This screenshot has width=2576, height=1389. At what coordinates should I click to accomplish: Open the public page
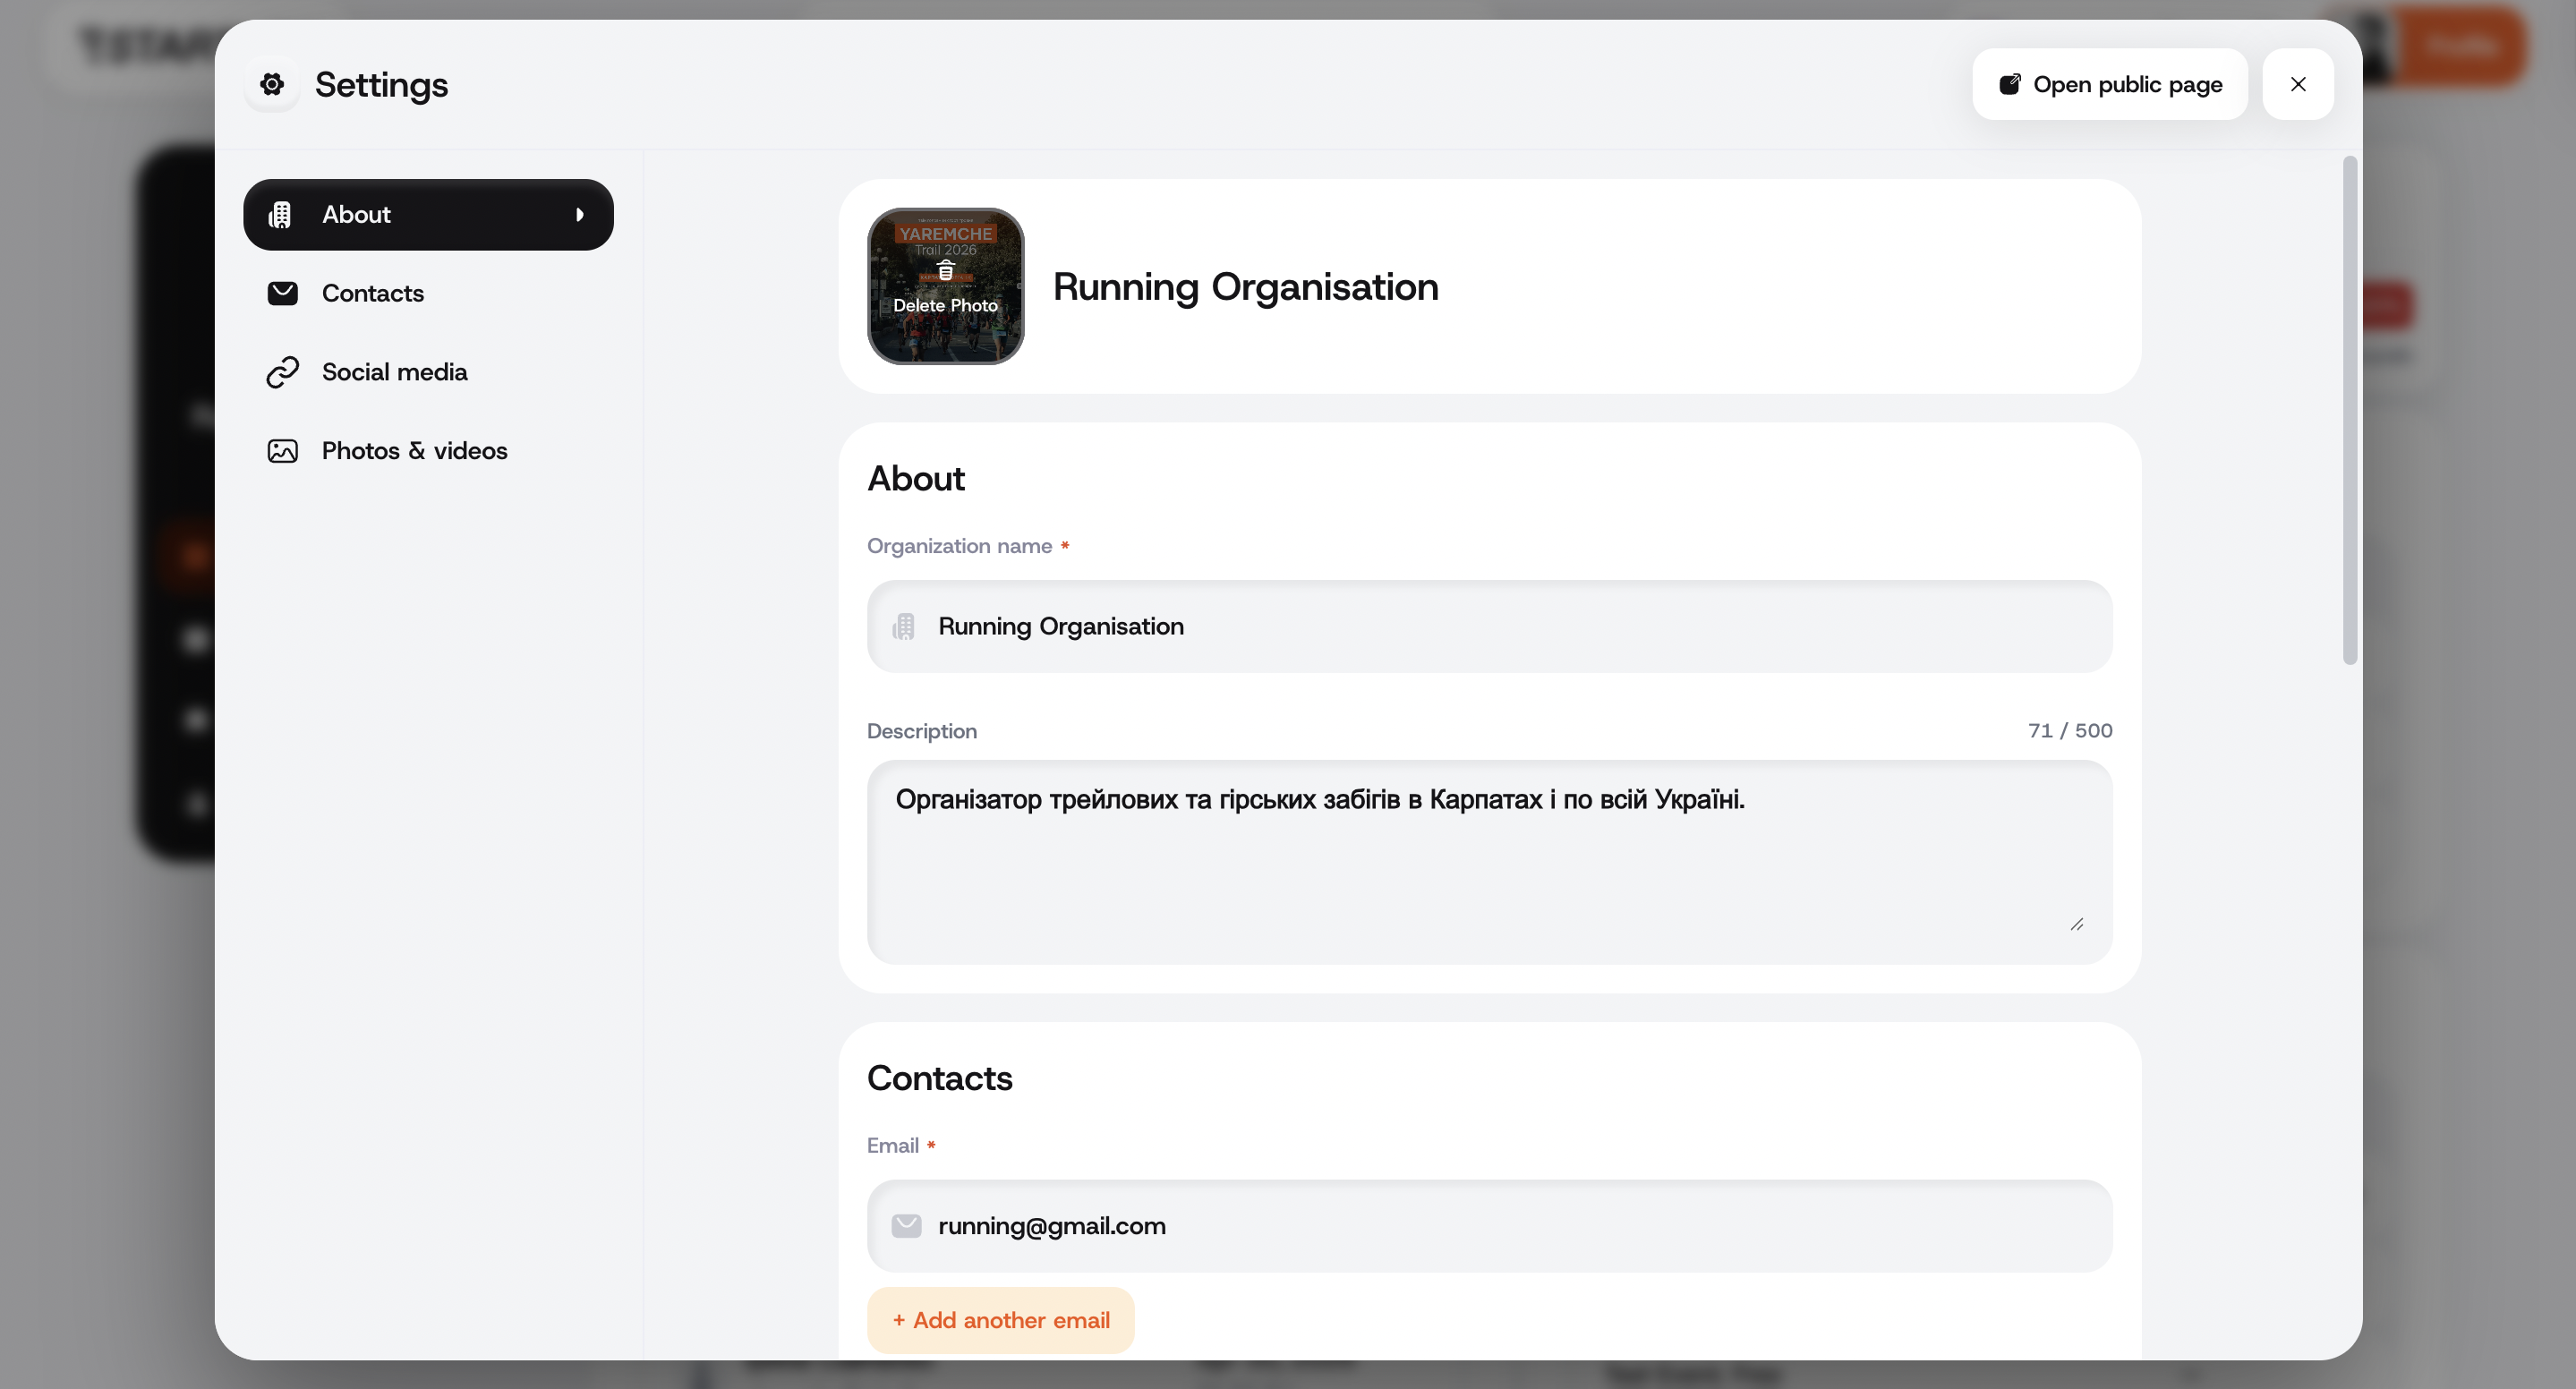[x=2110, y=84]
